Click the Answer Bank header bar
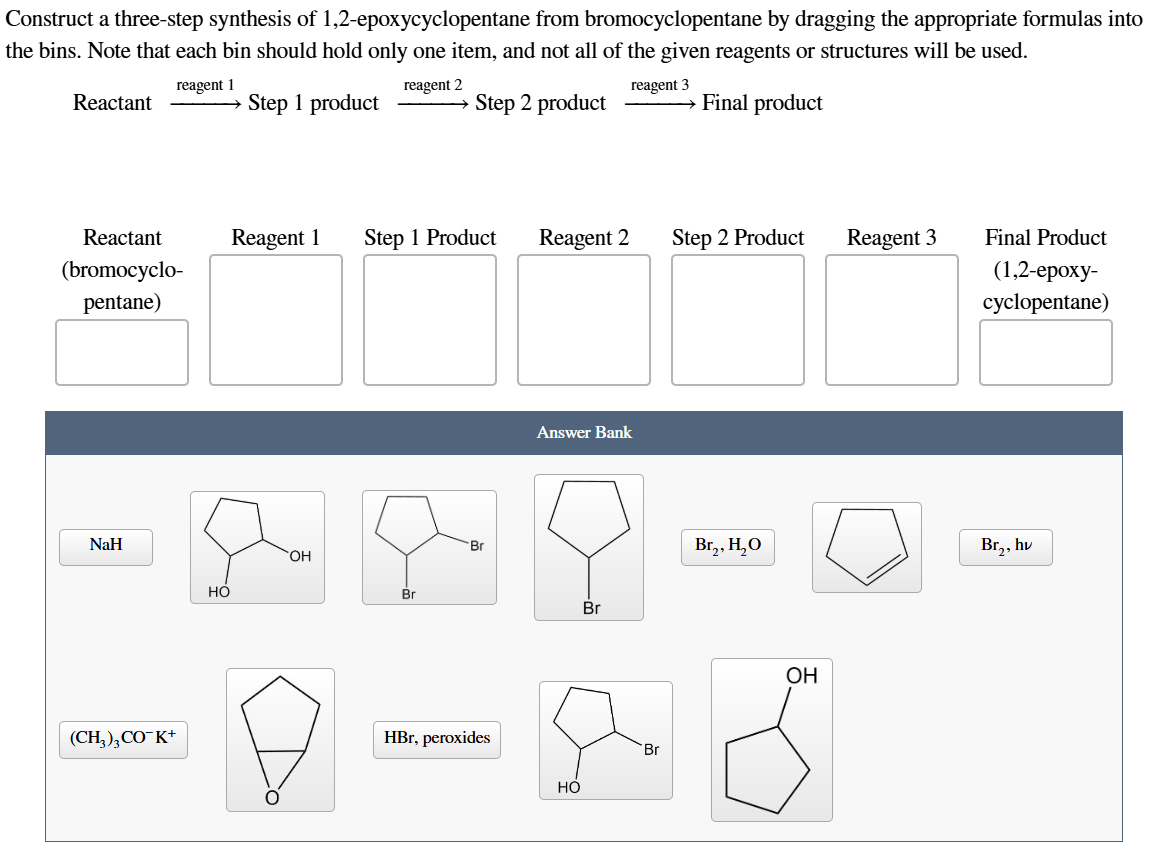 (584, 433)
